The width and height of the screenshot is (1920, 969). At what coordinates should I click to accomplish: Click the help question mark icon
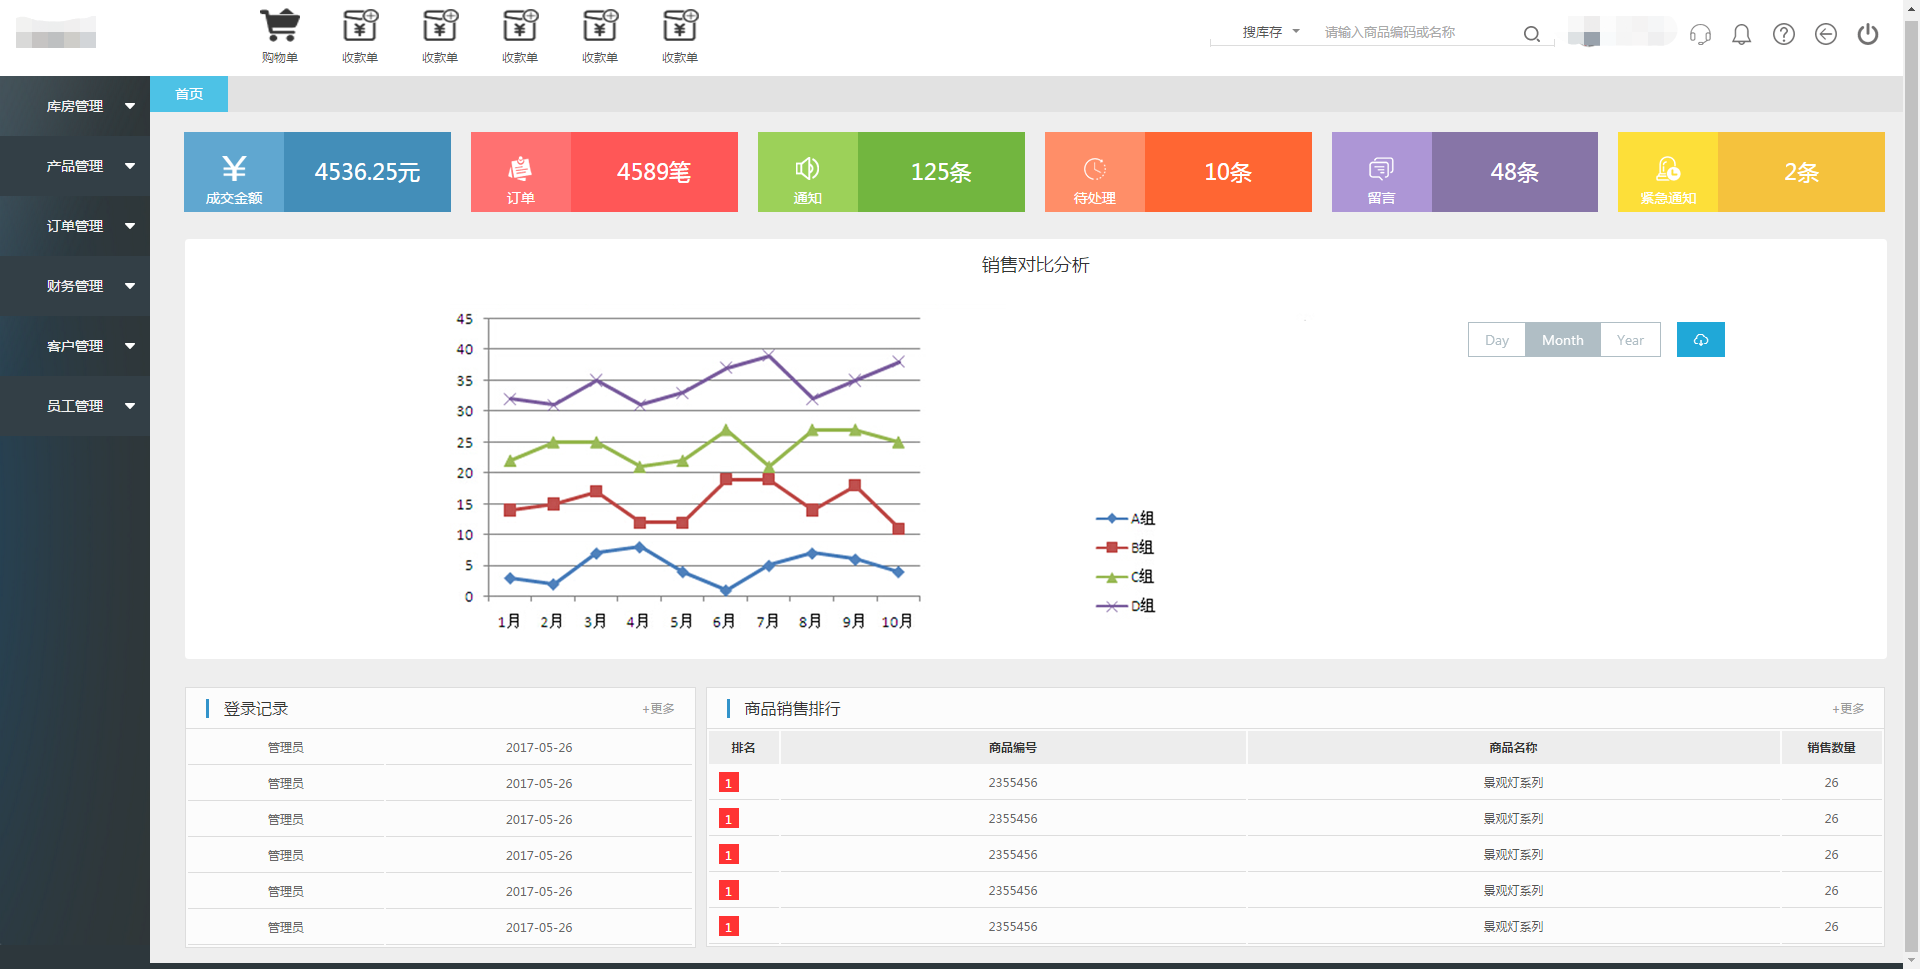(1783, 35)
